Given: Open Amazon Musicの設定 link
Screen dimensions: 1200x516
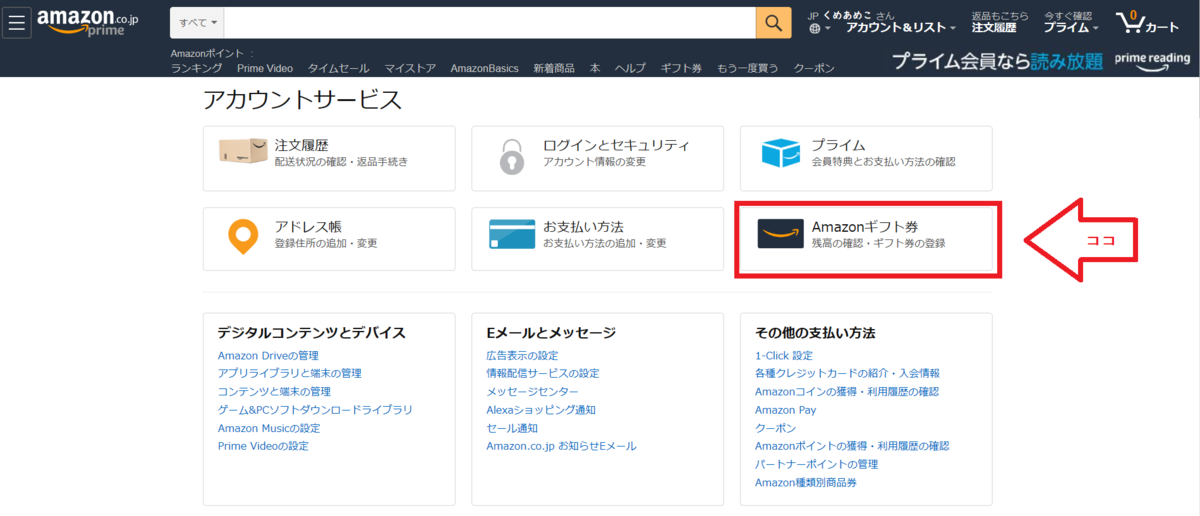Looking at the screenshot, I should pyautogui.click(x=269, y=428).
